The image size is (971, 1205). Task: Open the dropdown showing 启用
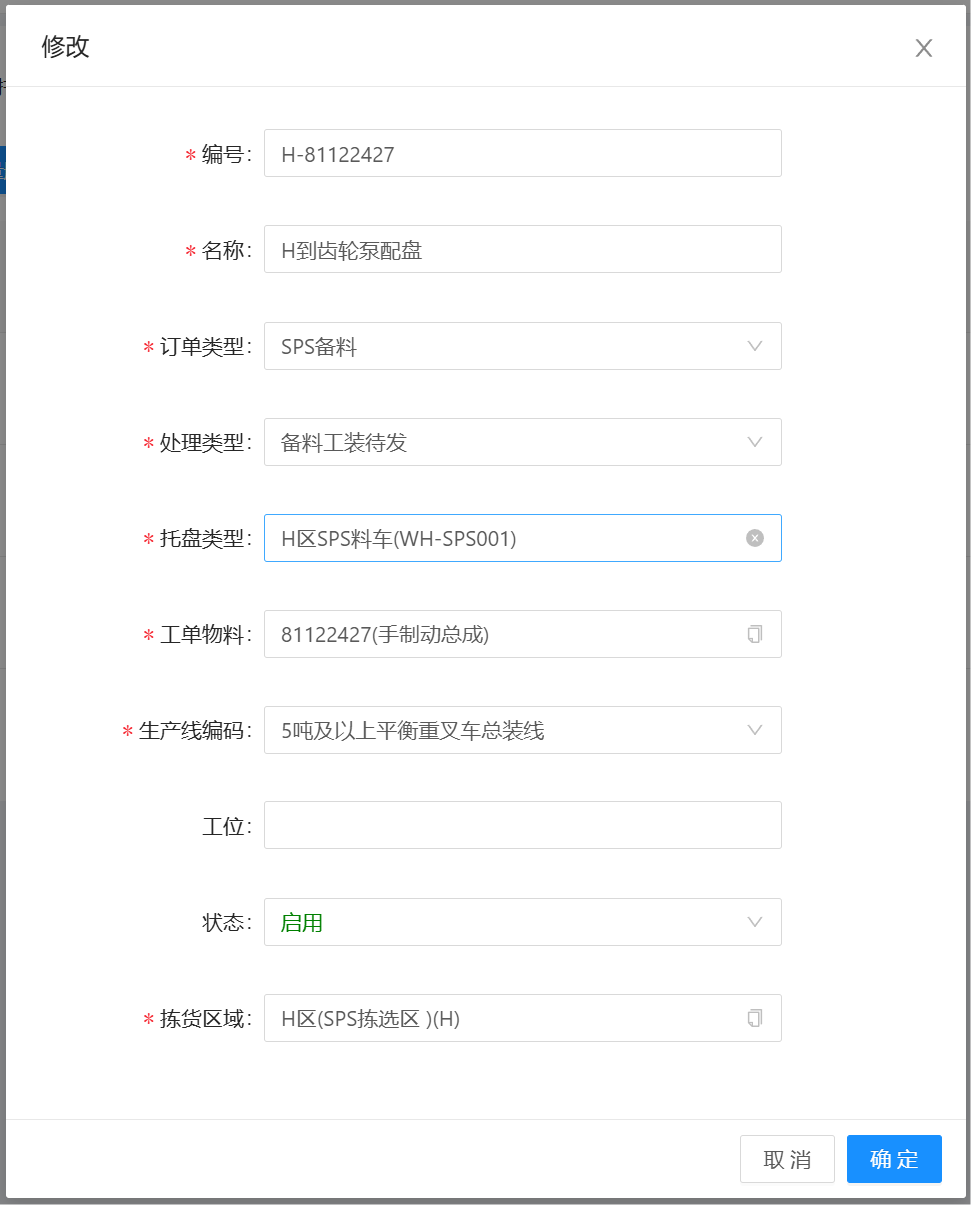pyautogui.click(x=500, y=922)
